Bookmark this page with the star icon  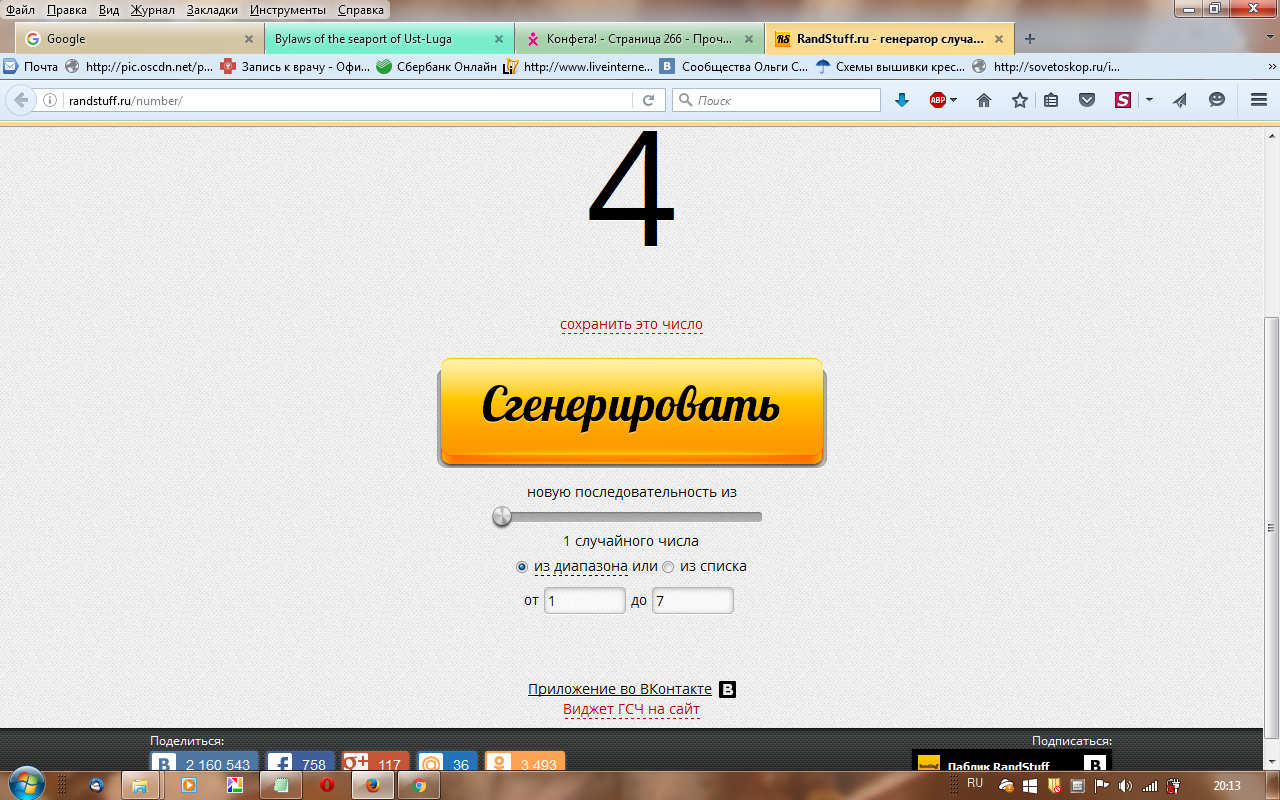pos(1019,100)
